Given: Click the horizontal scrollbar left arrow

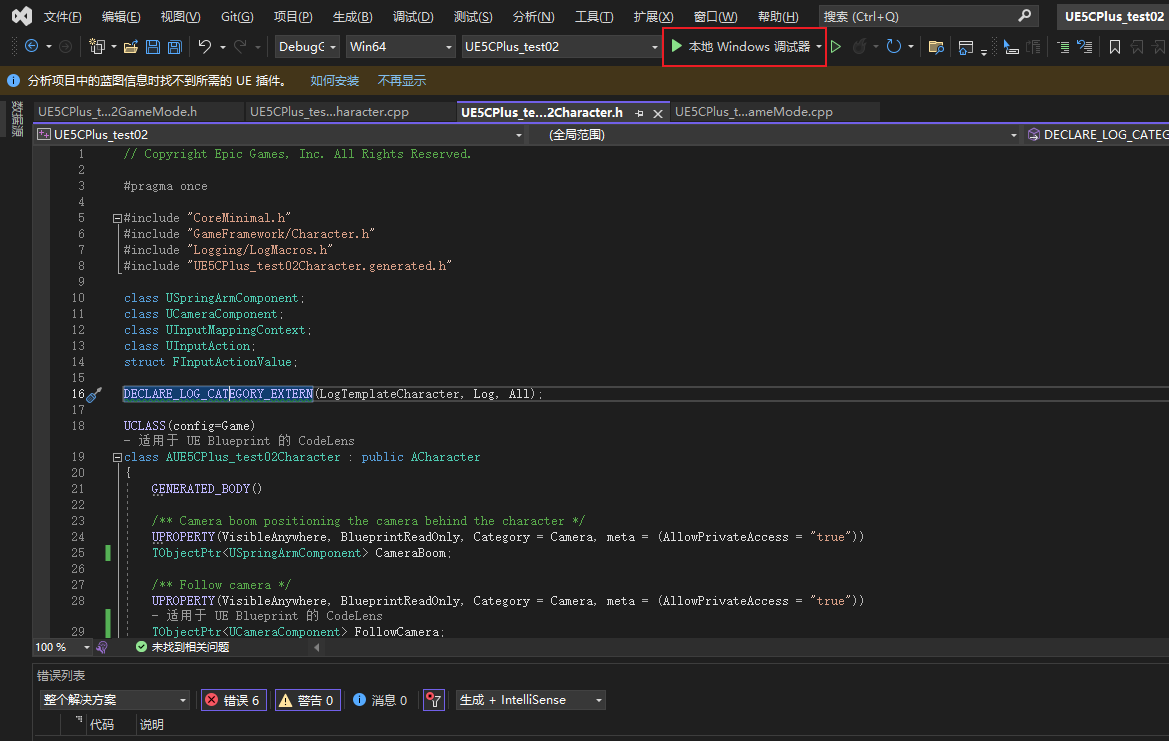Looking at the screenshot, I should click(317, 647).
